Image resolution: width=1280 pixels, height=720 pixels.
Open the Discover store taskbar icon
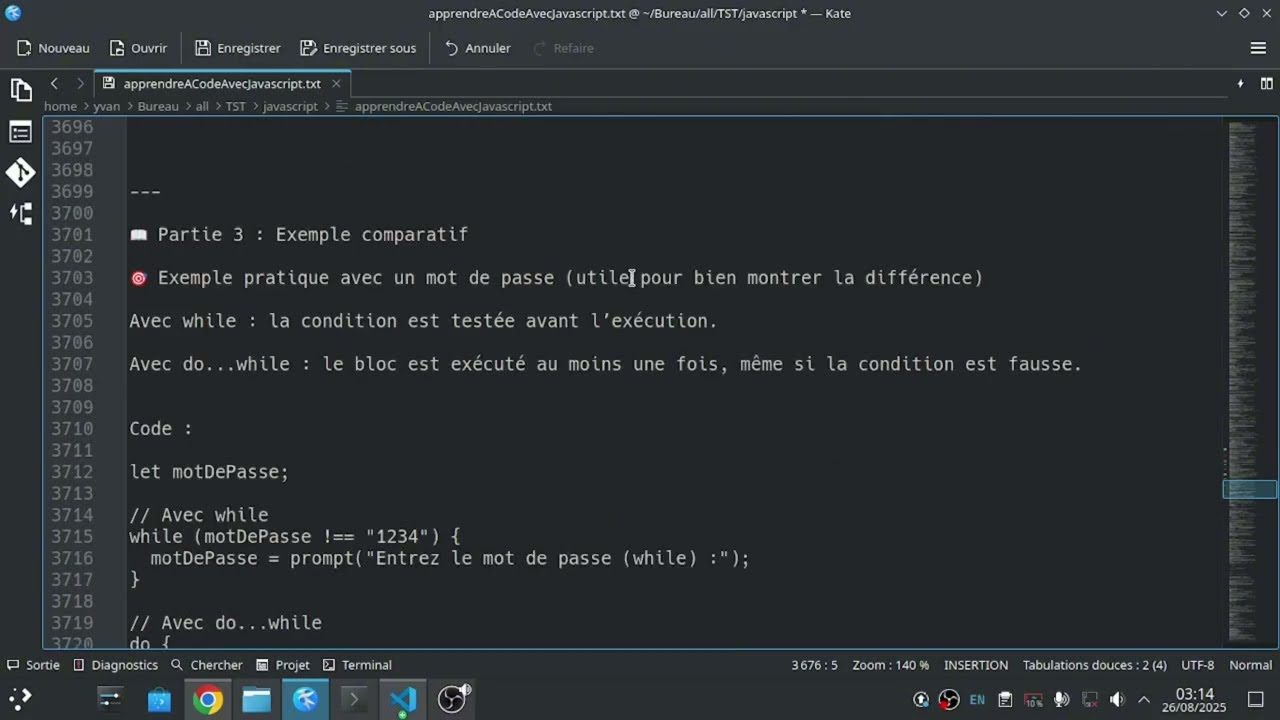159,699
